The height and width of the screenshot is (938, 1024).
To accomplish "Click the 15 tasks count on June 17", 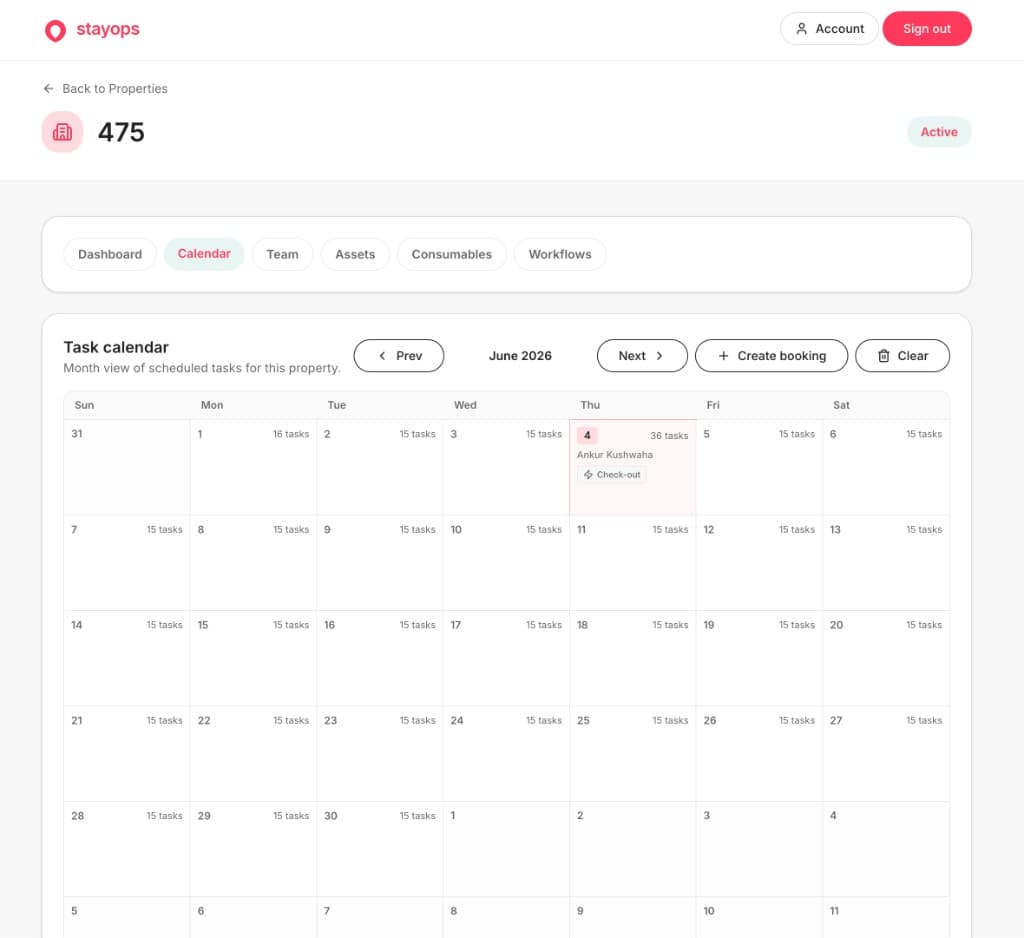I will 543,624.
